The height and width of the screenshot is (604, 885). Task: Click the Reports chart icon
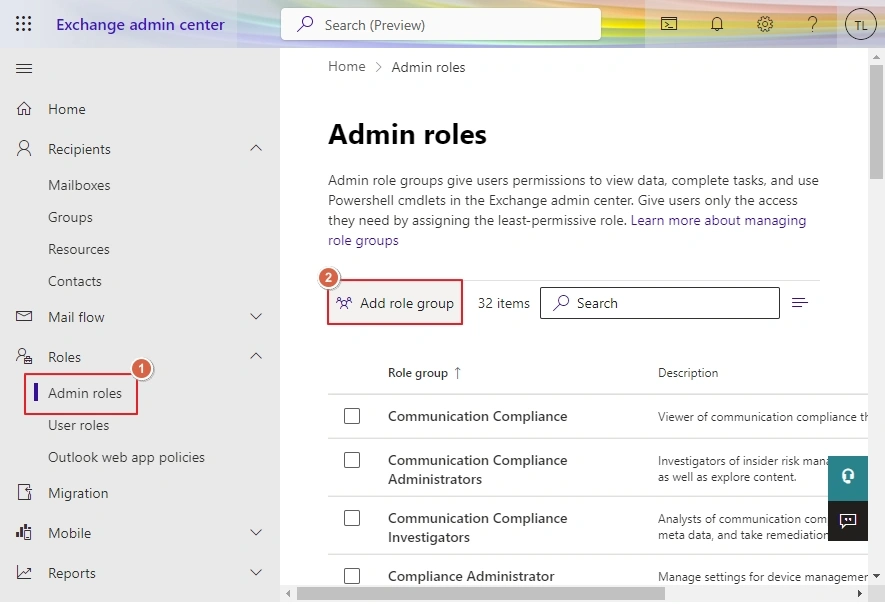click(x=24, y=572)
